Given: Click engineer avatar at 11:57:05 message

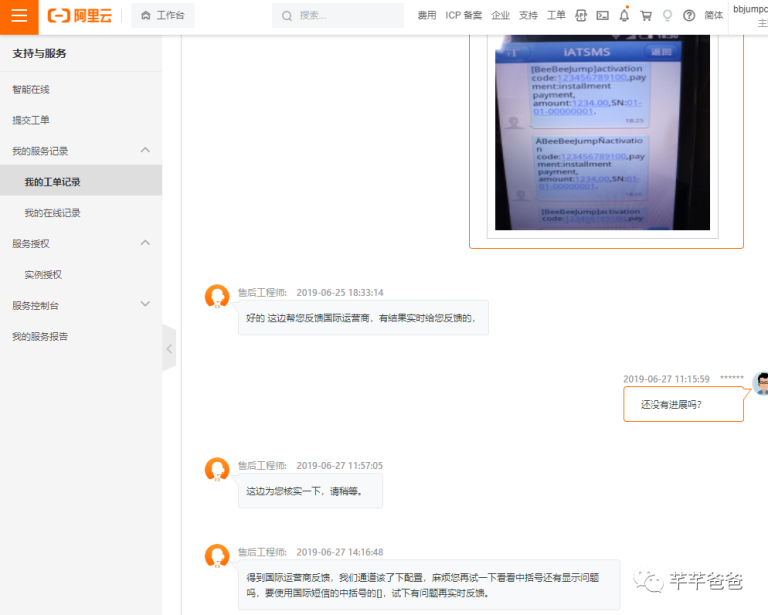Looking at the screenshot, I should click(x=217, y=470).
